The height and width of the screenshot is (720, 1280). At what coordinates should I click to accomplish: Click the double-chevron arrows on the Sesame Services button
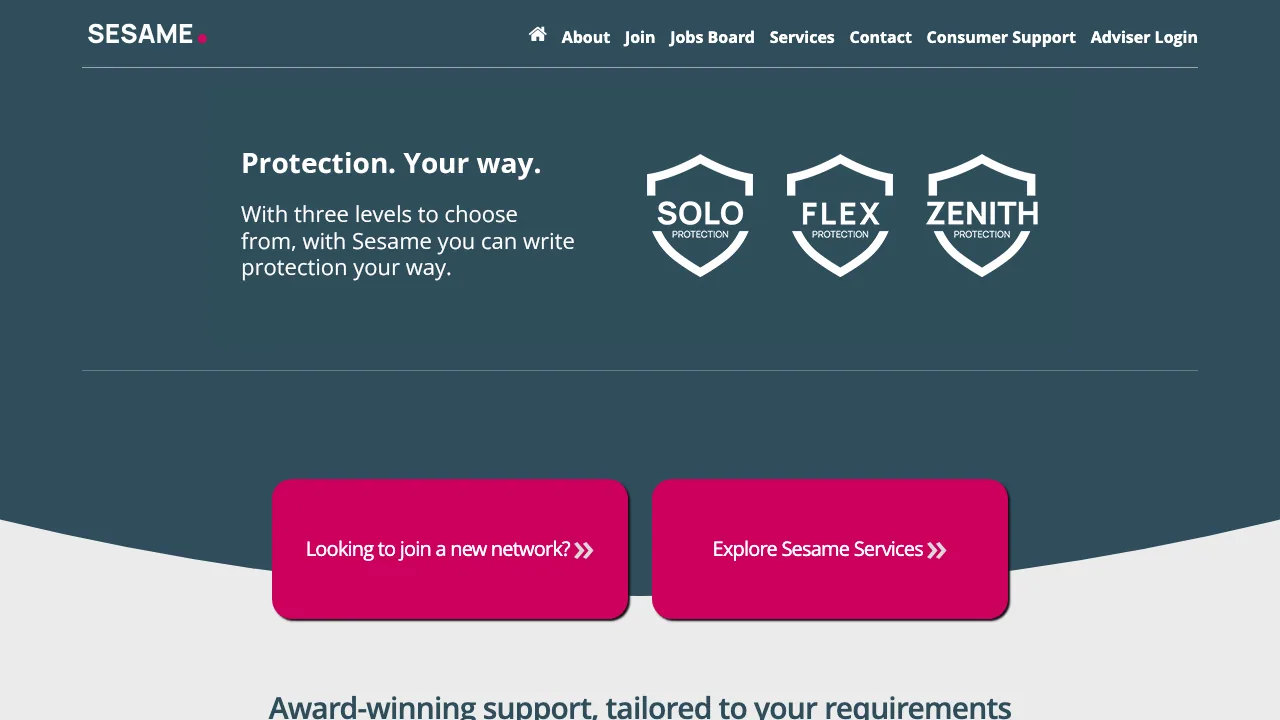[937, 549]
